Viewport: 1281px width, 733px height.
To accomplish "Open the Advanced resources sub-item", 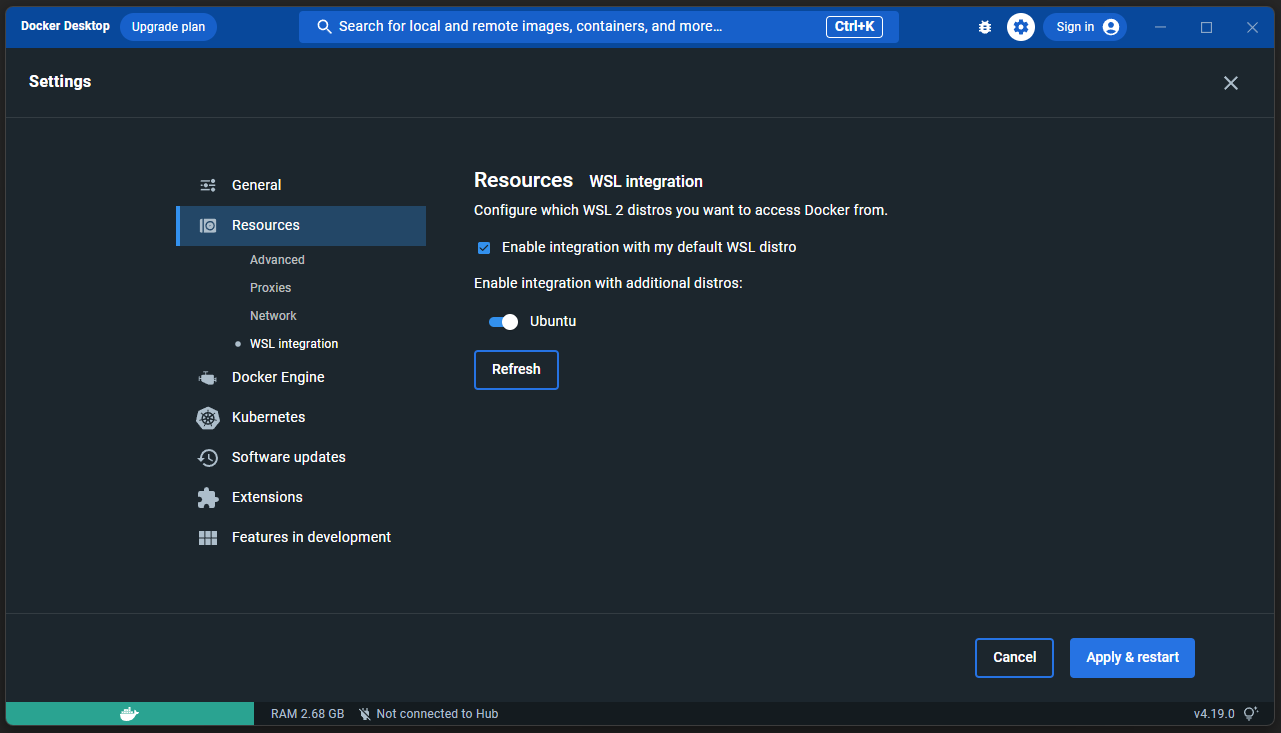I will pyautogui.click(x=277, y=260).
